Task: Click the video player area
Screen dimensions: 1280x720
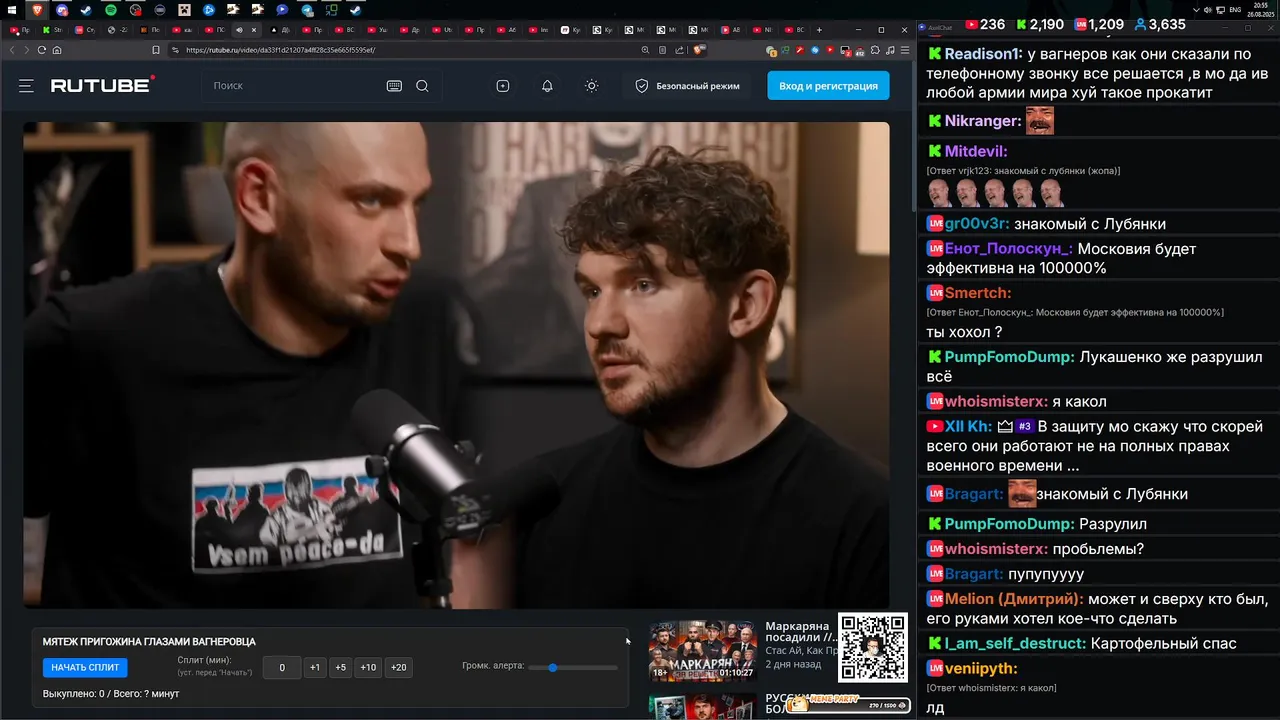Action: coord(456,365)
